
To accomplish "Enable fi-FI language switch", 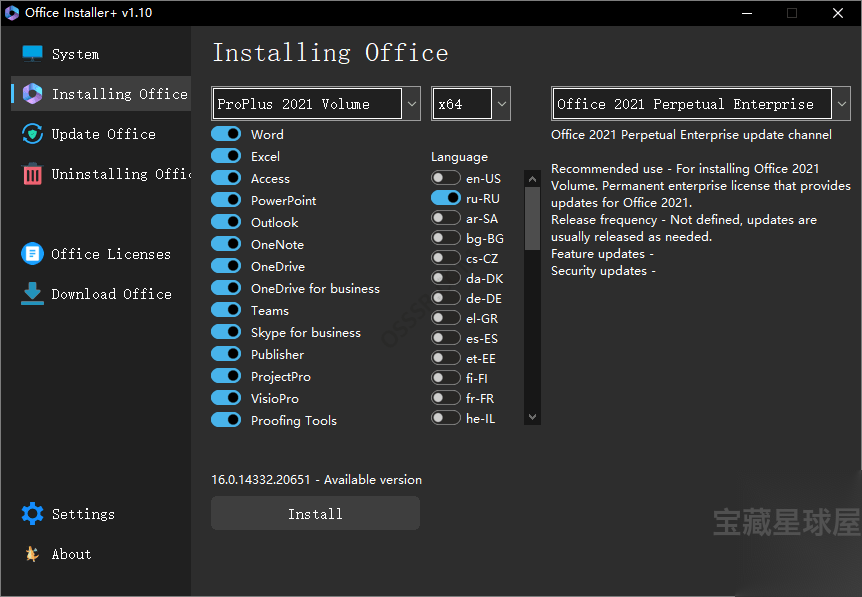I will click(446, 377).
